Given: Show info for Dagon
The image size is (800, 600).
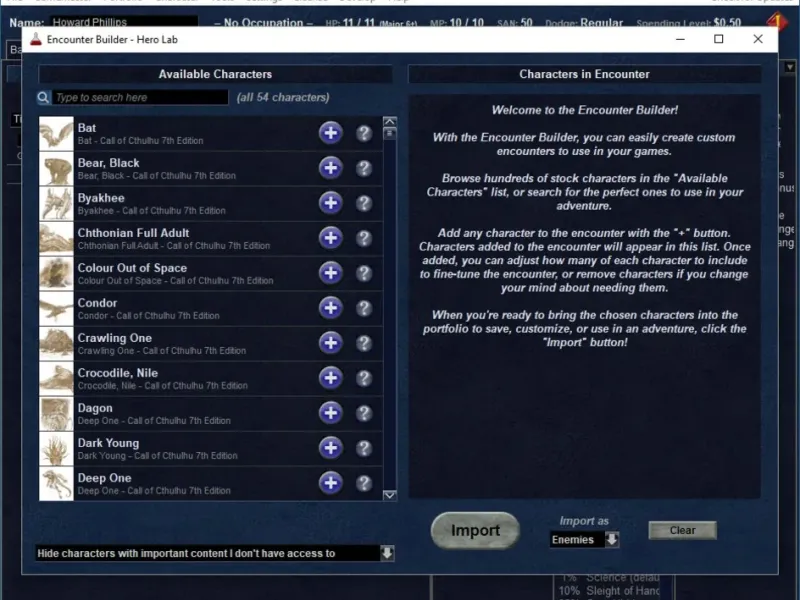Looking at the screenshot, I should [364, 414].
